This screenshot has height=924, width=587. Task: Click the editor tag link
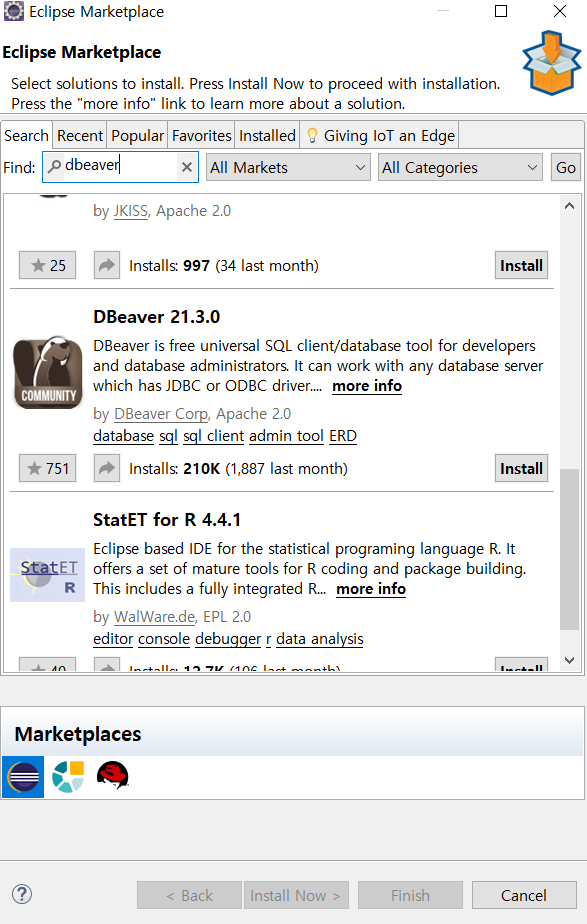[113, 639]
